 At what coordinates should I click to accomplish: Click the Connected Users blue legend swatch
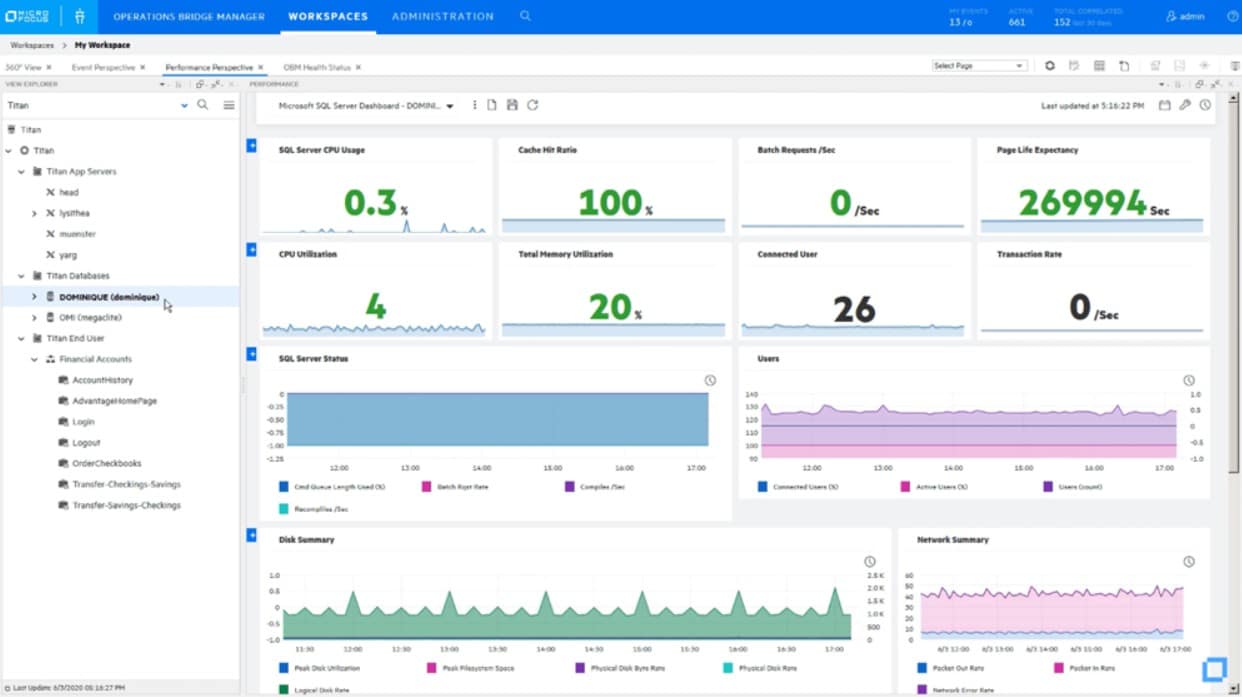763,486
